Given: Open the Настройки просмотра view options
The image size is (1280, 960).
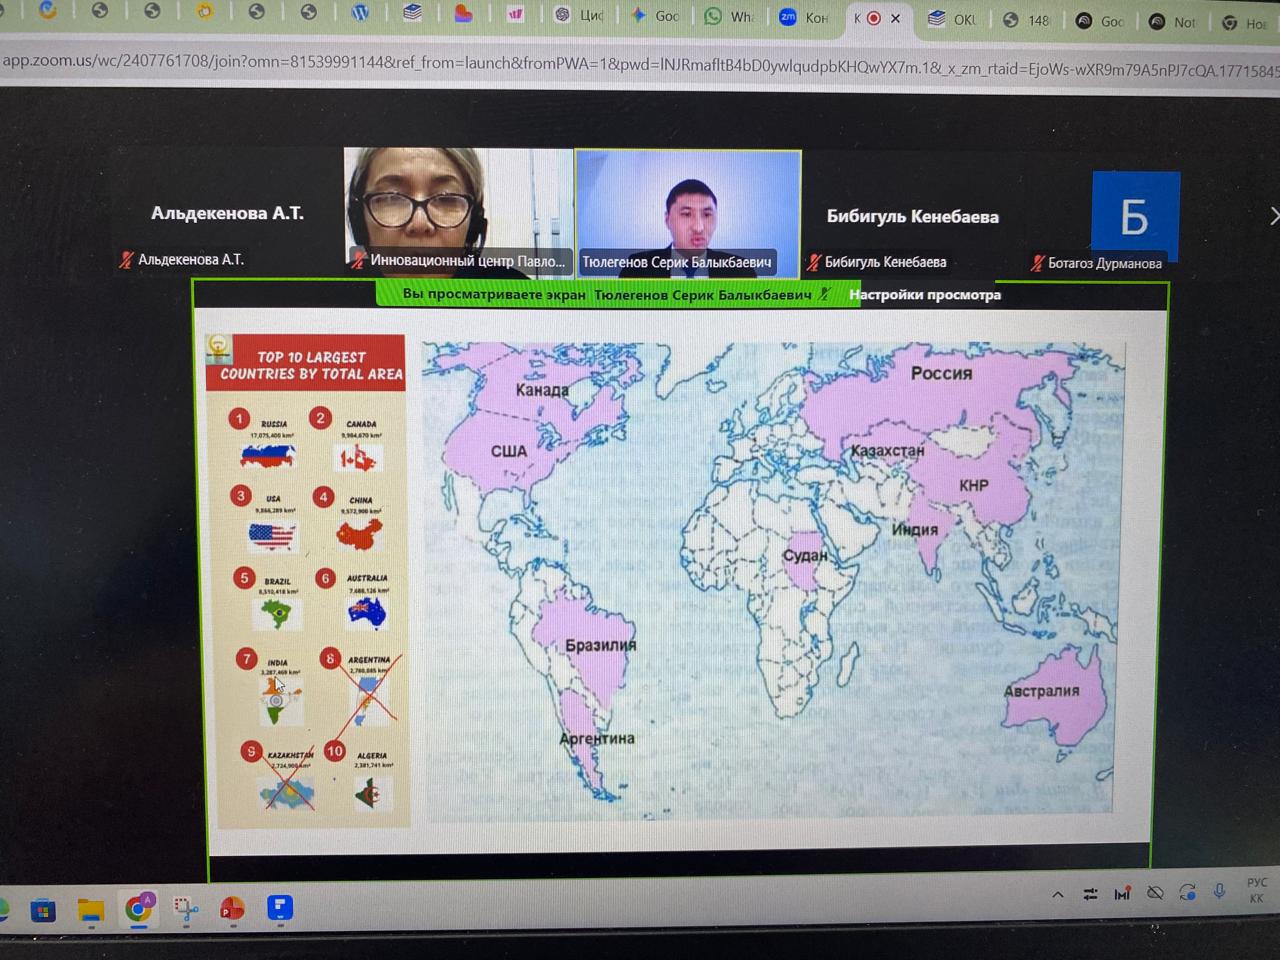Looking at the screenshot, I should tap(924, 294).
